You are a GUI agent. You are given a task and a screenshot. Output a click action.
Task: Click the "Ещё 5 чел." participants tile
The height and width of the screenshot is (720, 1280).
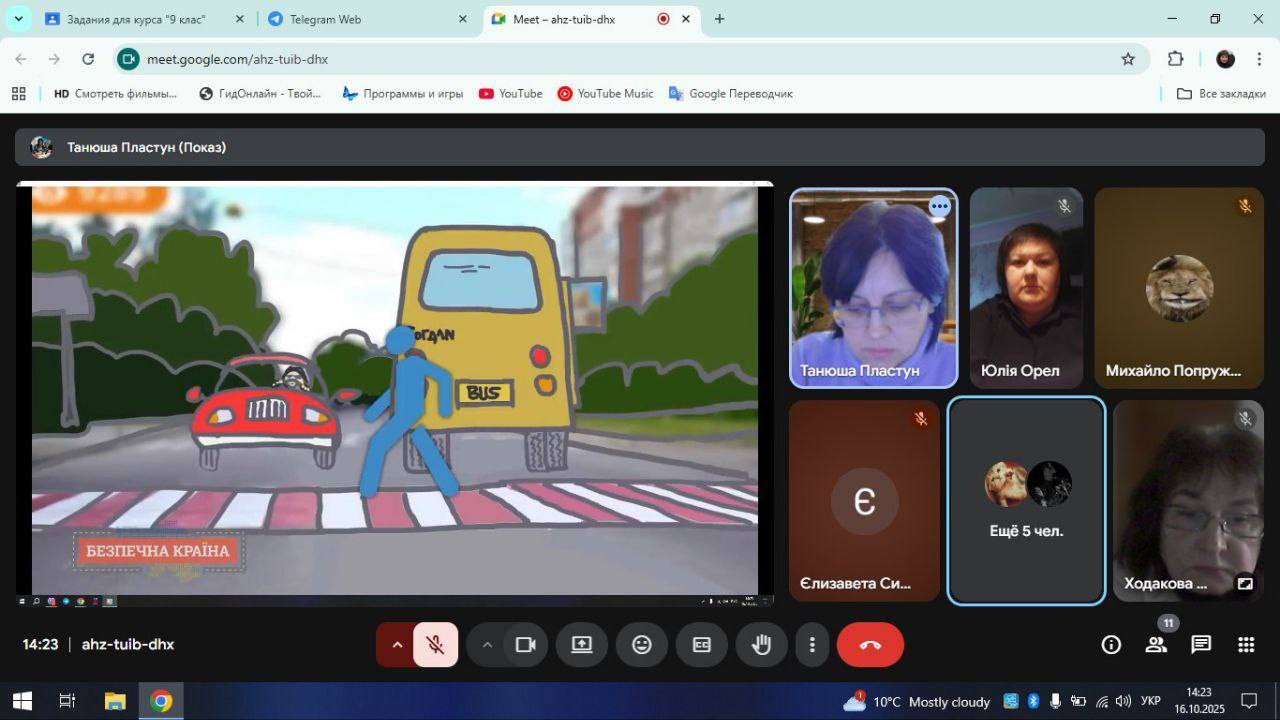pos(1026,501)
